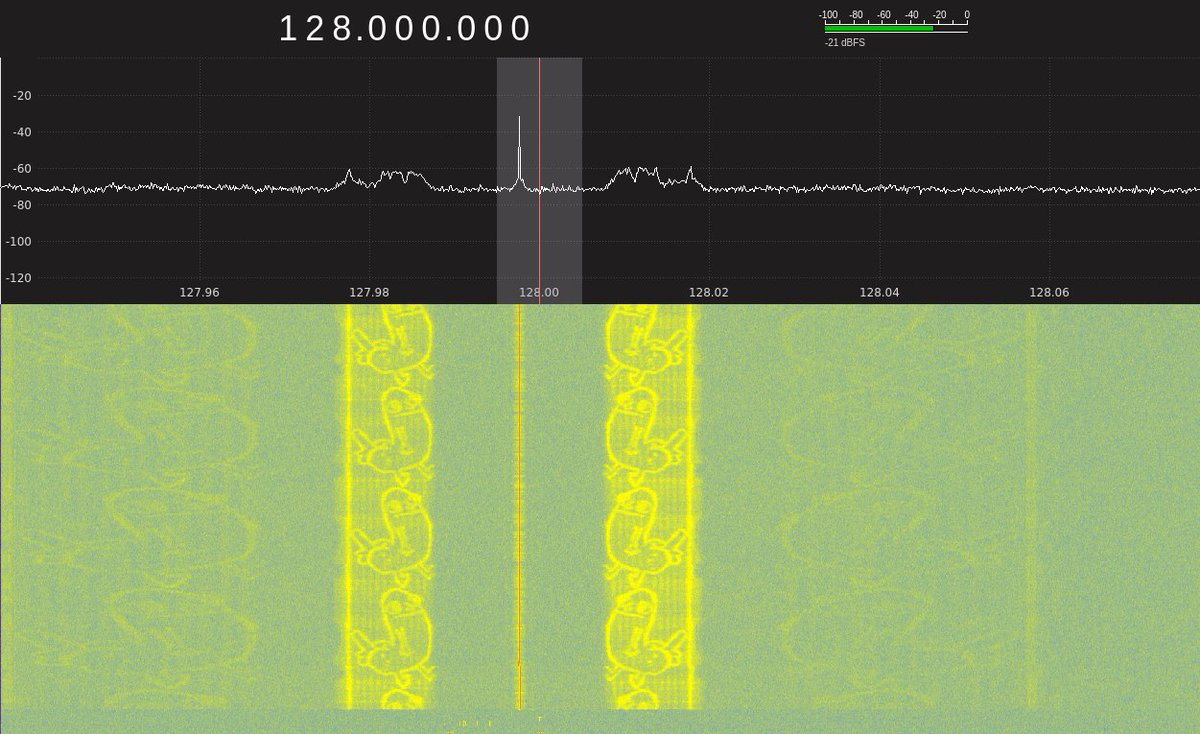Click the 128.06 frequency axis label

coord(1048,293)
